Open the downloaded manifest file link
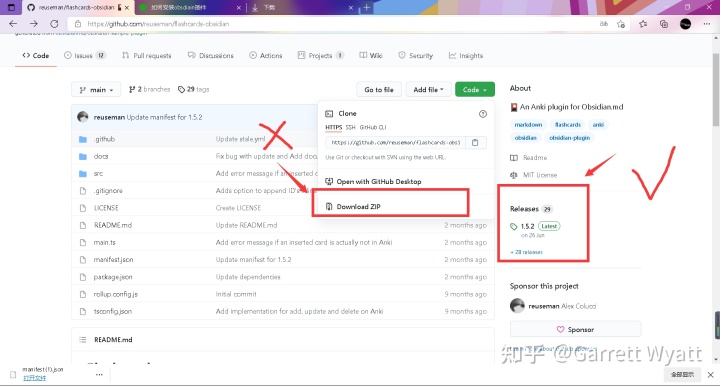The height and width of the screenshot is (386, 720). pos(35,378)
